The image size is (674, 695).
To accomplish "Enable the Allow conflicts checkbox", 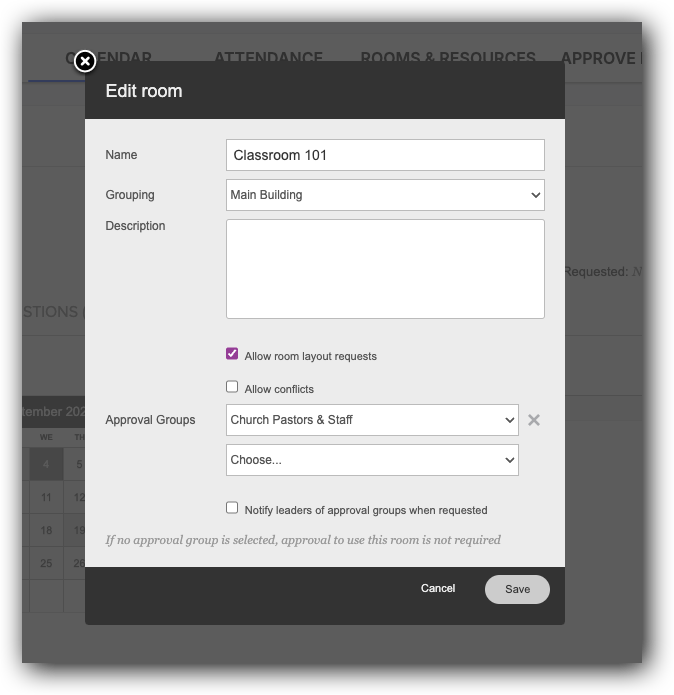I will coord(232,387).
